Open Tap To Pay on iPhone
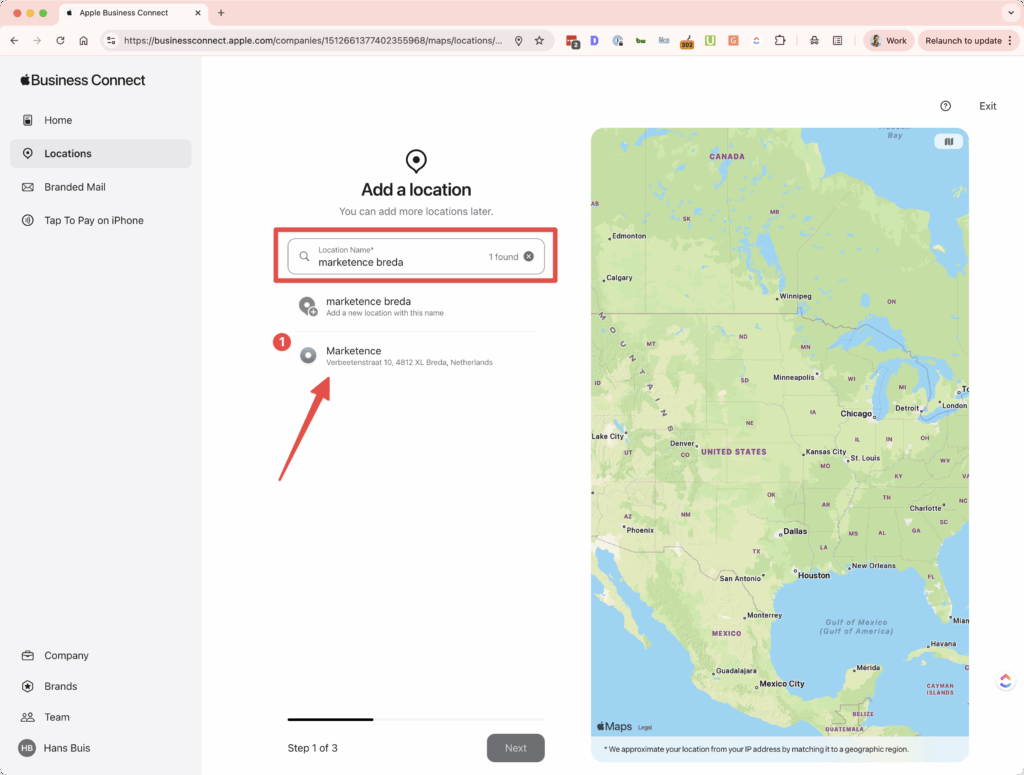This screenshot has height=775, width=1024. coord(93,220)
